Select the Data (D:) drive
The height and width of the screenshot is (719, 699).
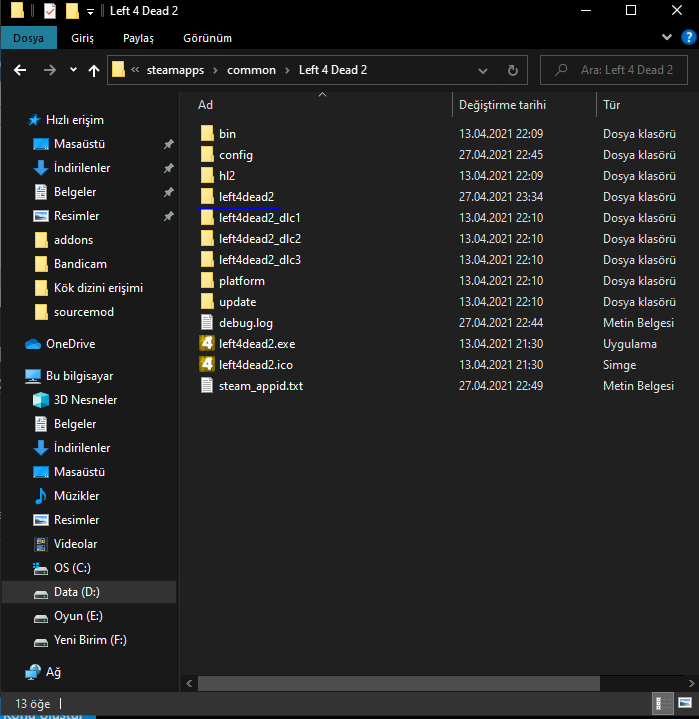pyautogui.click(x=89, y=592)
